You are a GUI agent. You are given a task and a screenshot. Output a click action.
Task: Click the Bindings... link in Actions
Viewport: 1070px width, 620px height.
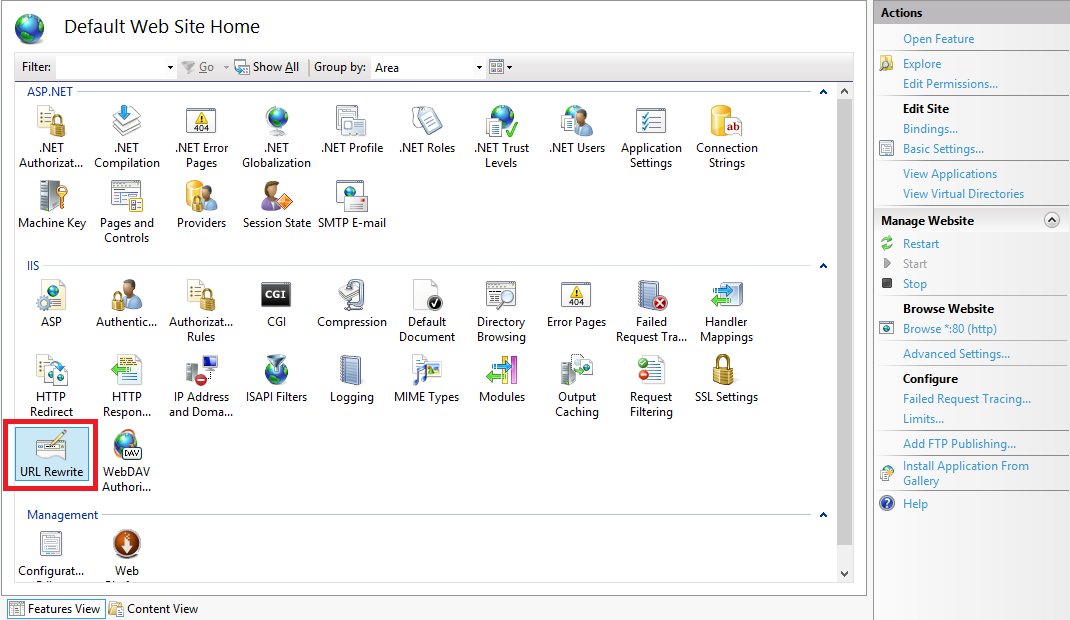click(930, 129)
